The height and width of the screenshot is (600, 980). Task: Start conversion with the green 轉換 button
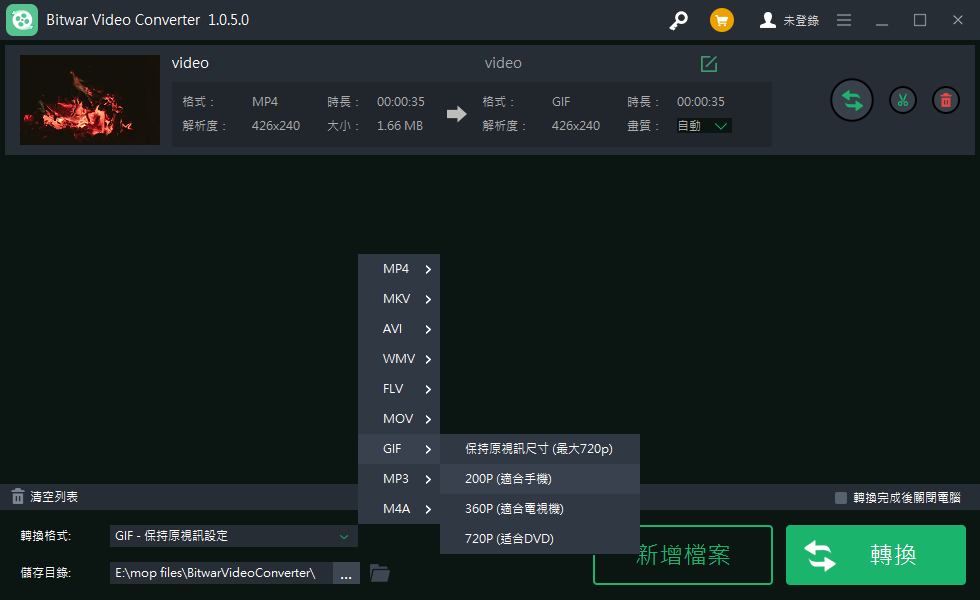tap(876, 555)
